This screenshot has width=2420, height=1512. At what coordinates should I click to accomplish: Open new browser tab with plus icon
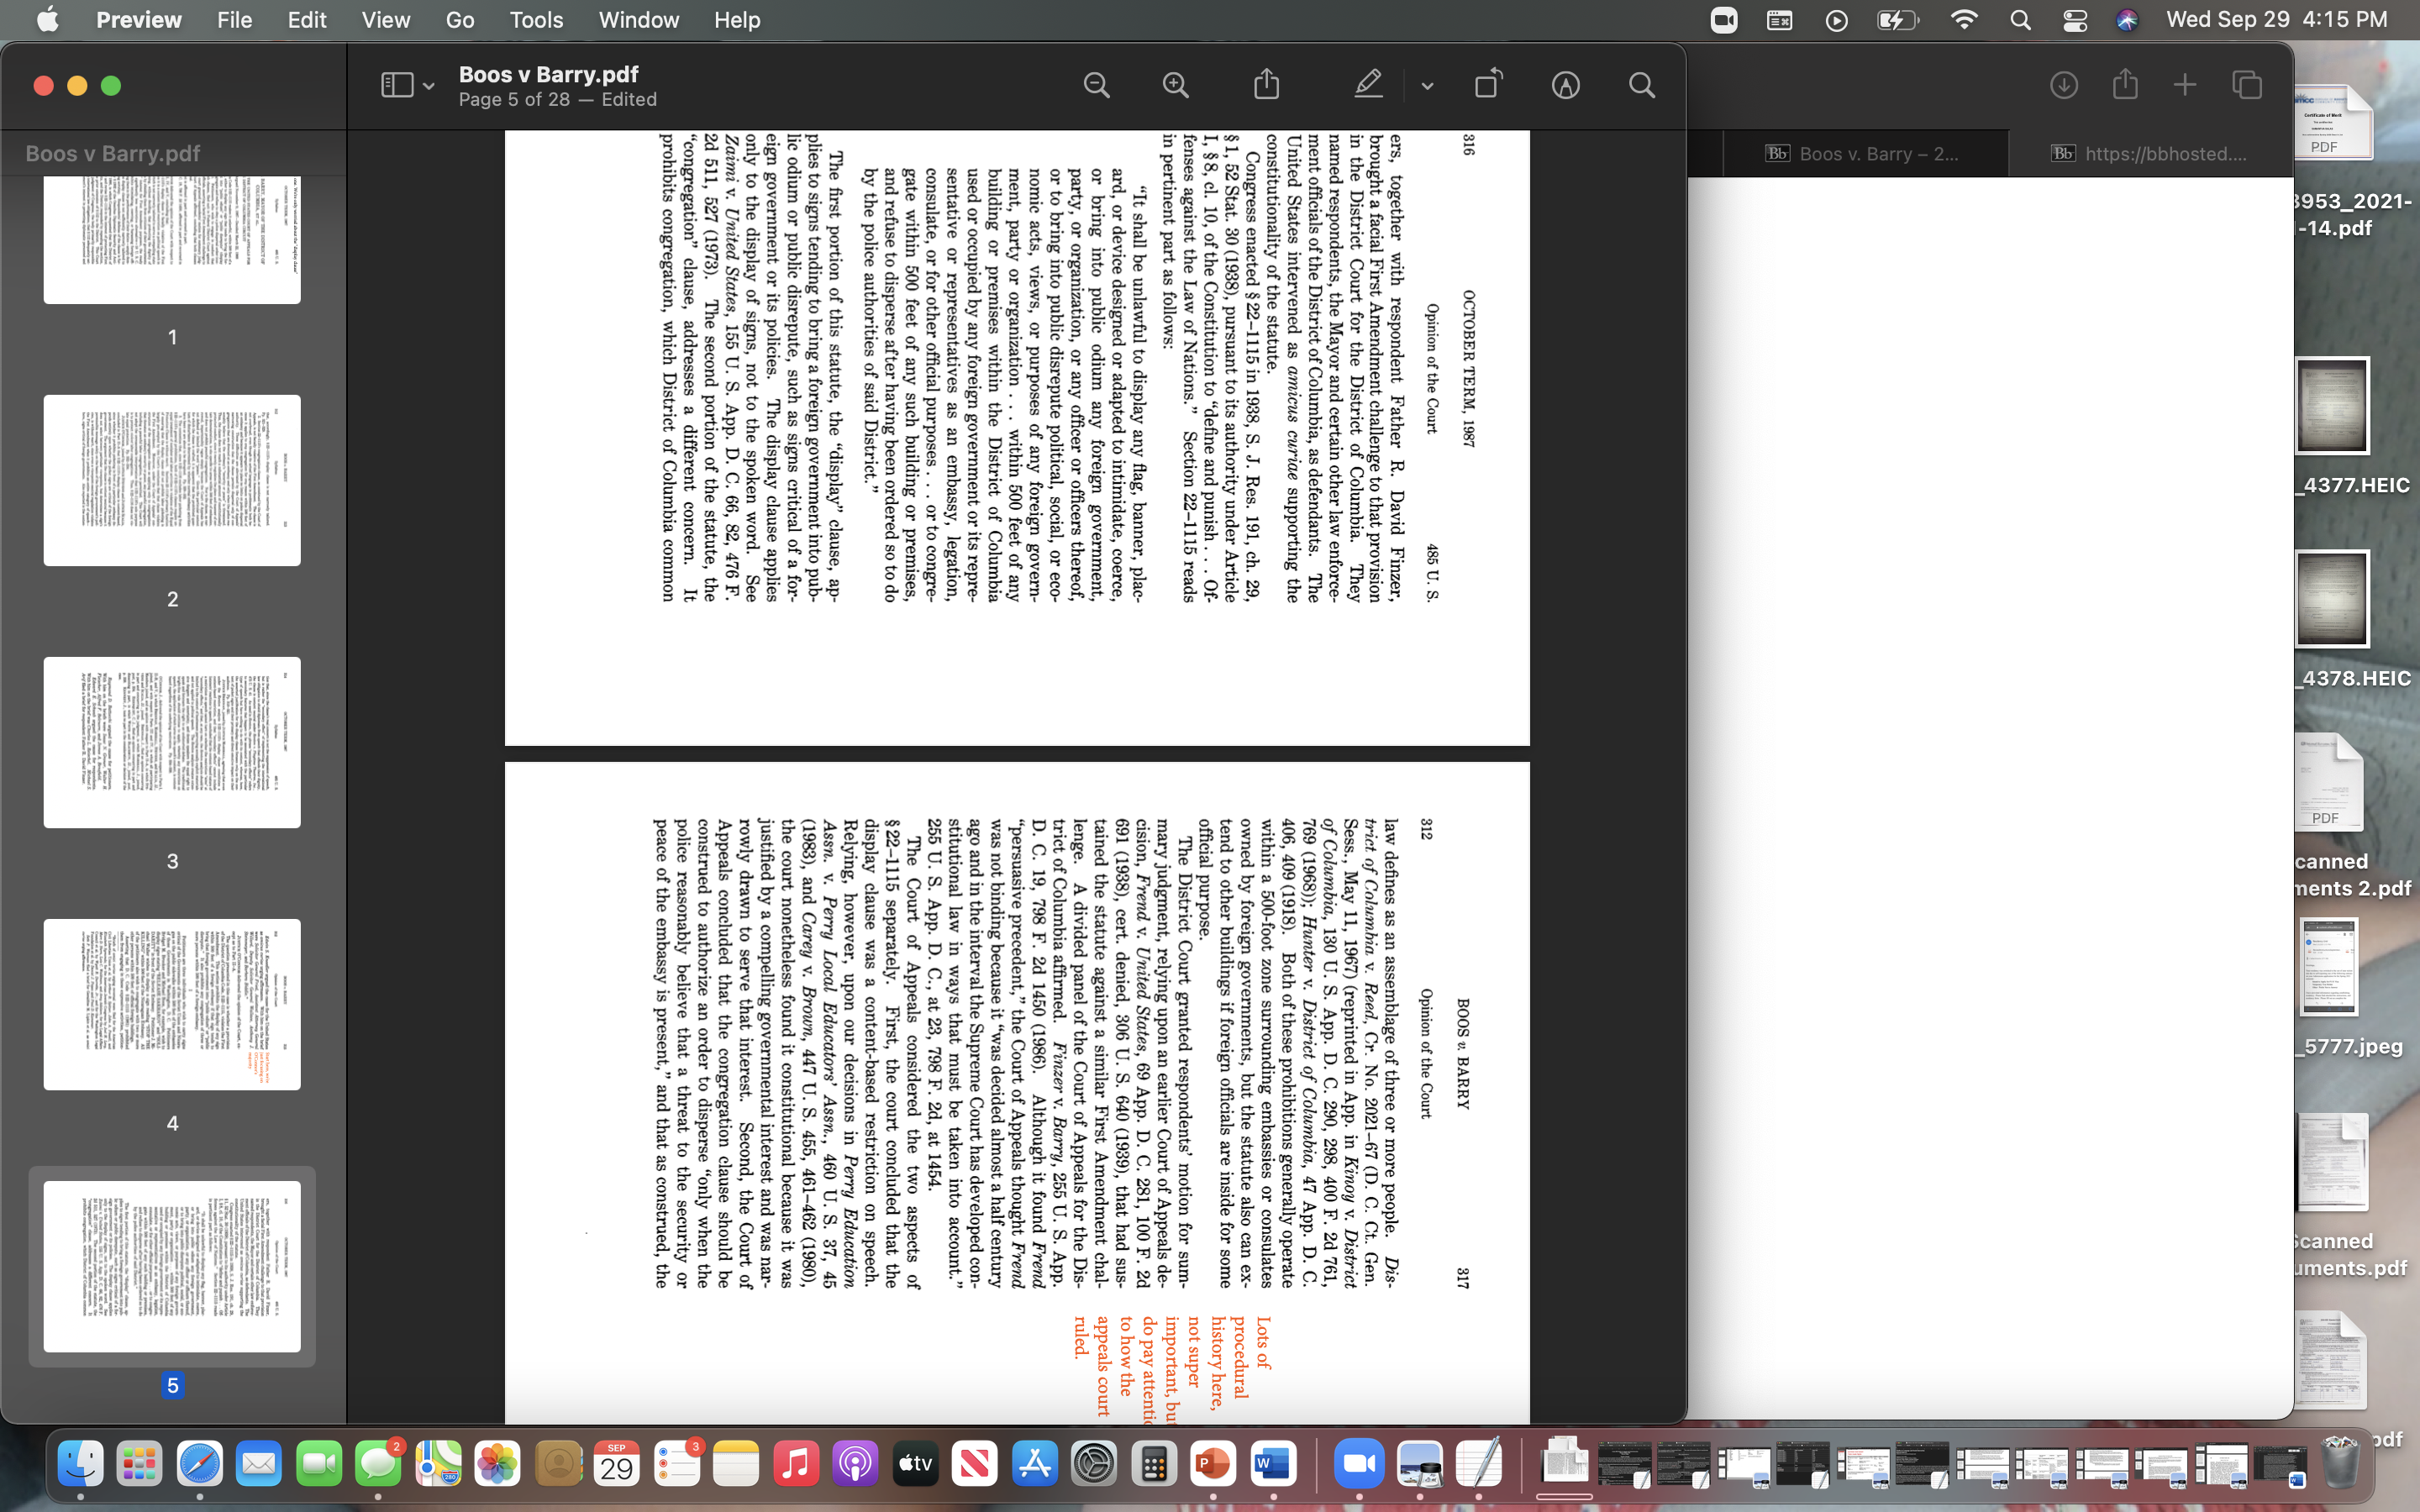pyautogui.click(x=2185, y=85)
